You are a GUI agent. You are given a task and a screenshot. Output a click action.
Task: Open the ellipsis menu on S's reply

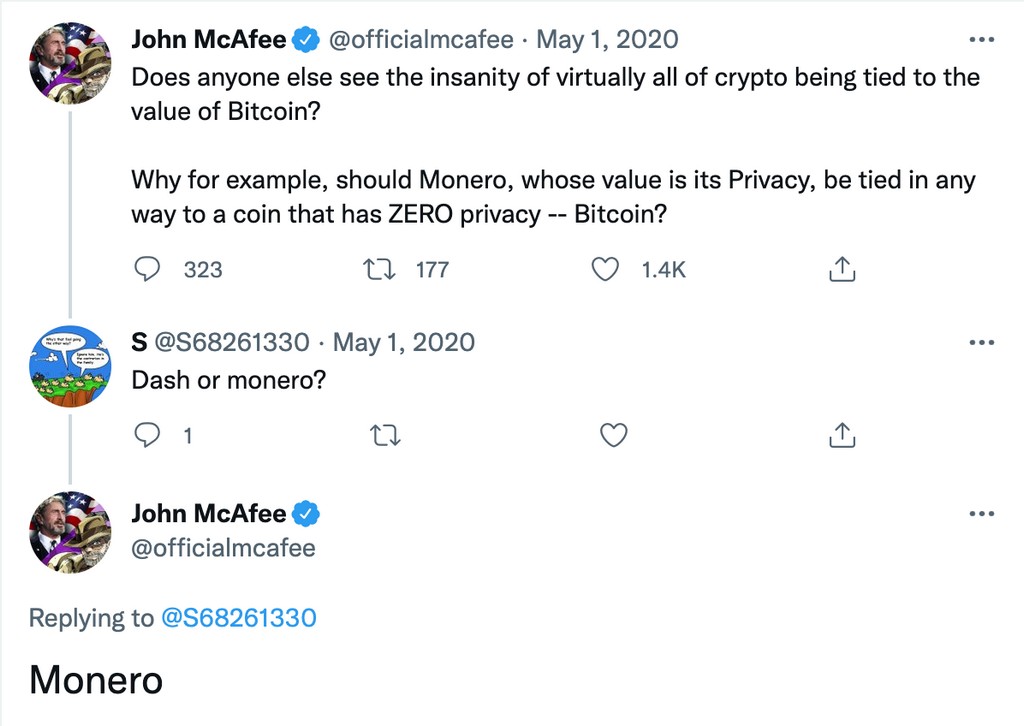click(x=981, y=341)
